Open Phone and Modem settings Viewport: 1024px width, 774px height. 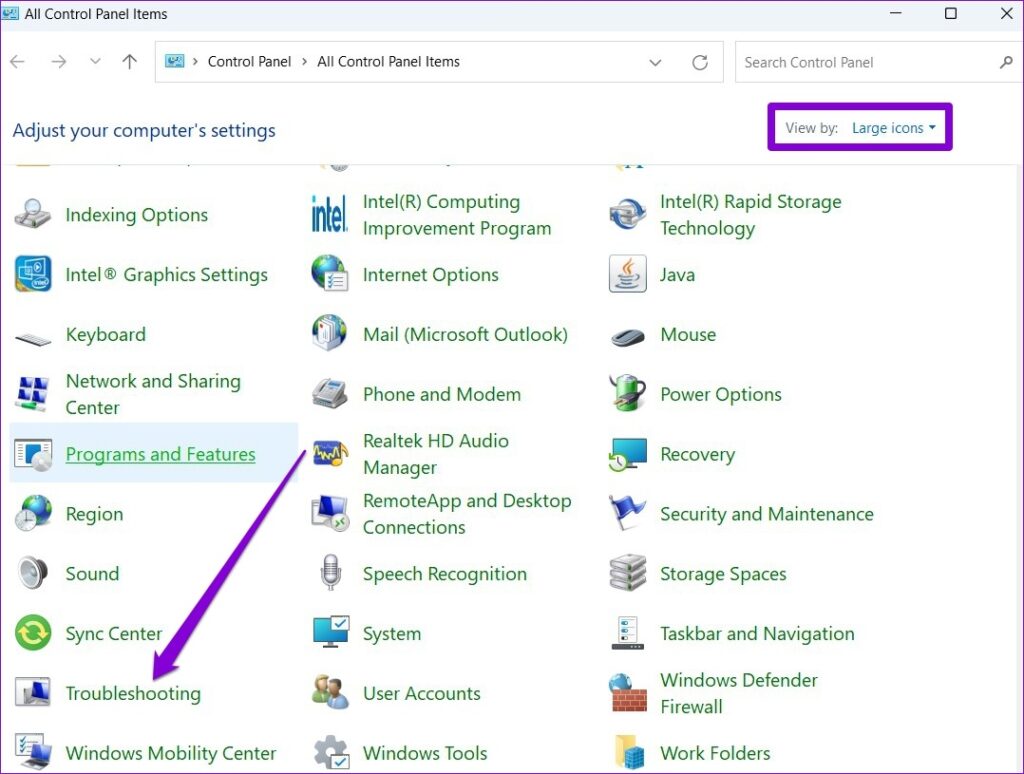pyautogui.click(x=442, y=394)
